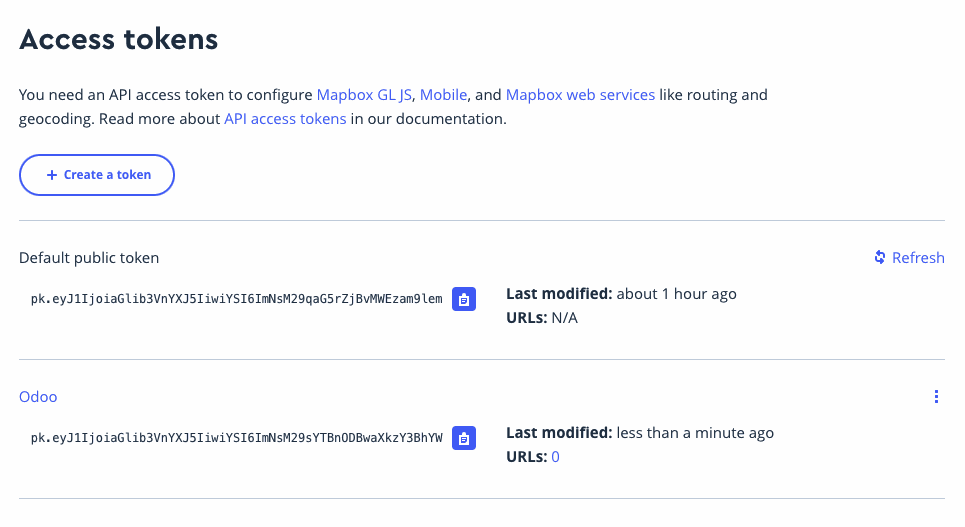Click the Default public token label
The width and height of the screenshot is (965, 527).
point(89,257)
